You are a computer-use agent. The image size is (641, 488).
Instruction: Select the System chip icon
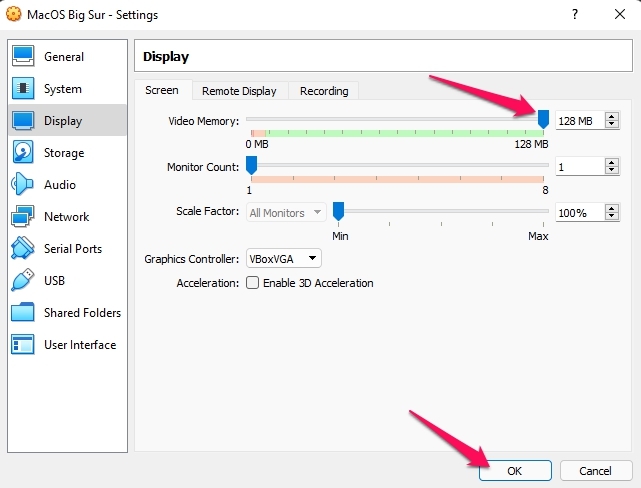coord(23,88)
